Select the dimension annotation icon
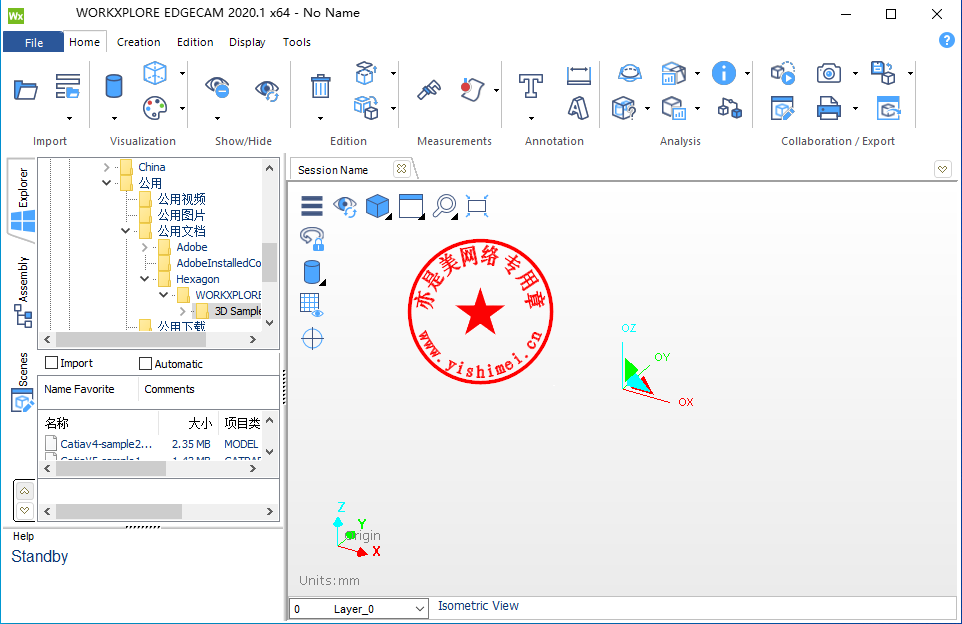Screen dimensions: 962x624 579,75
